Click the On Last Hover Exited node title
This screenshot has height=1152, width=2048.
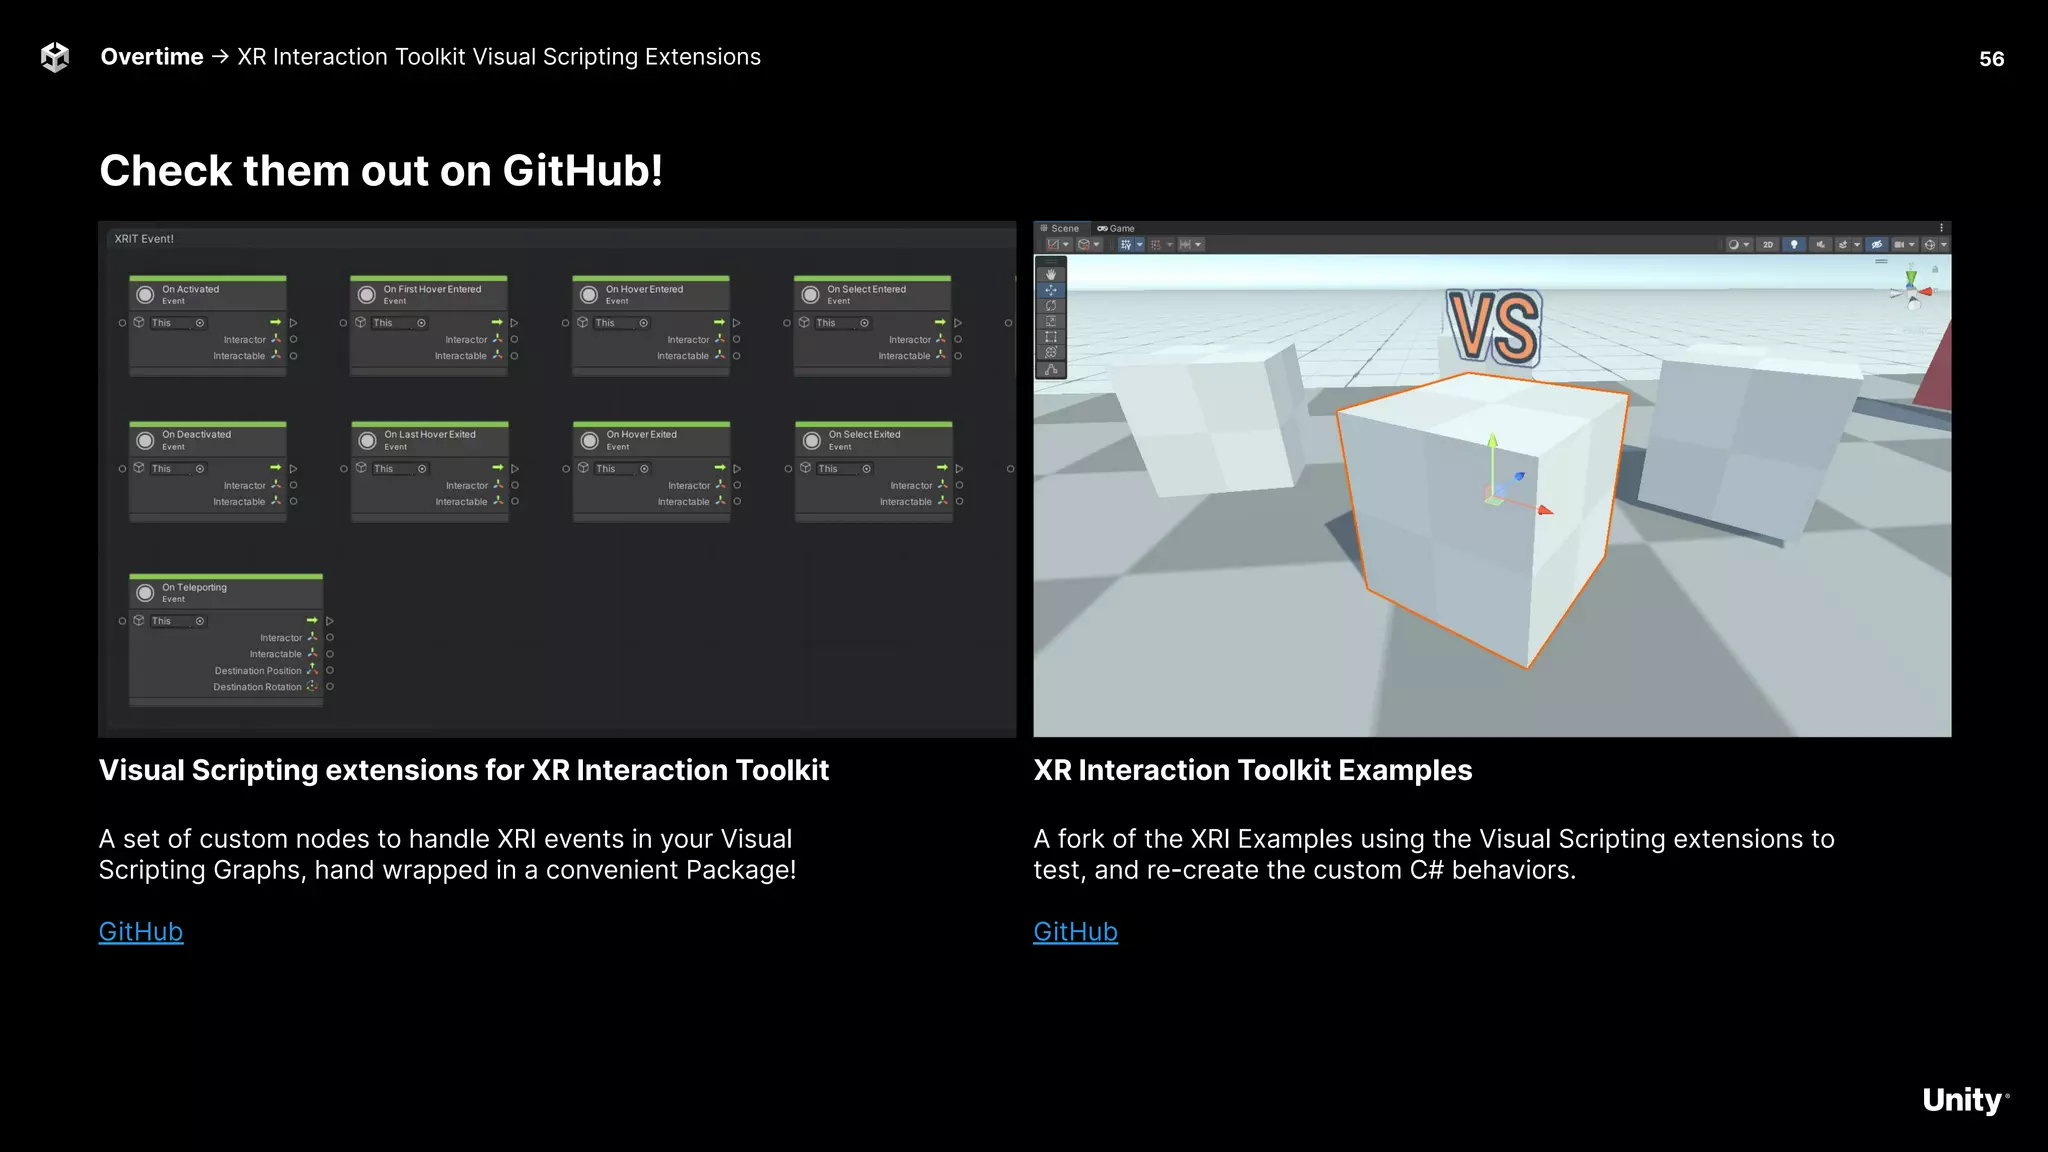[430, 434]
